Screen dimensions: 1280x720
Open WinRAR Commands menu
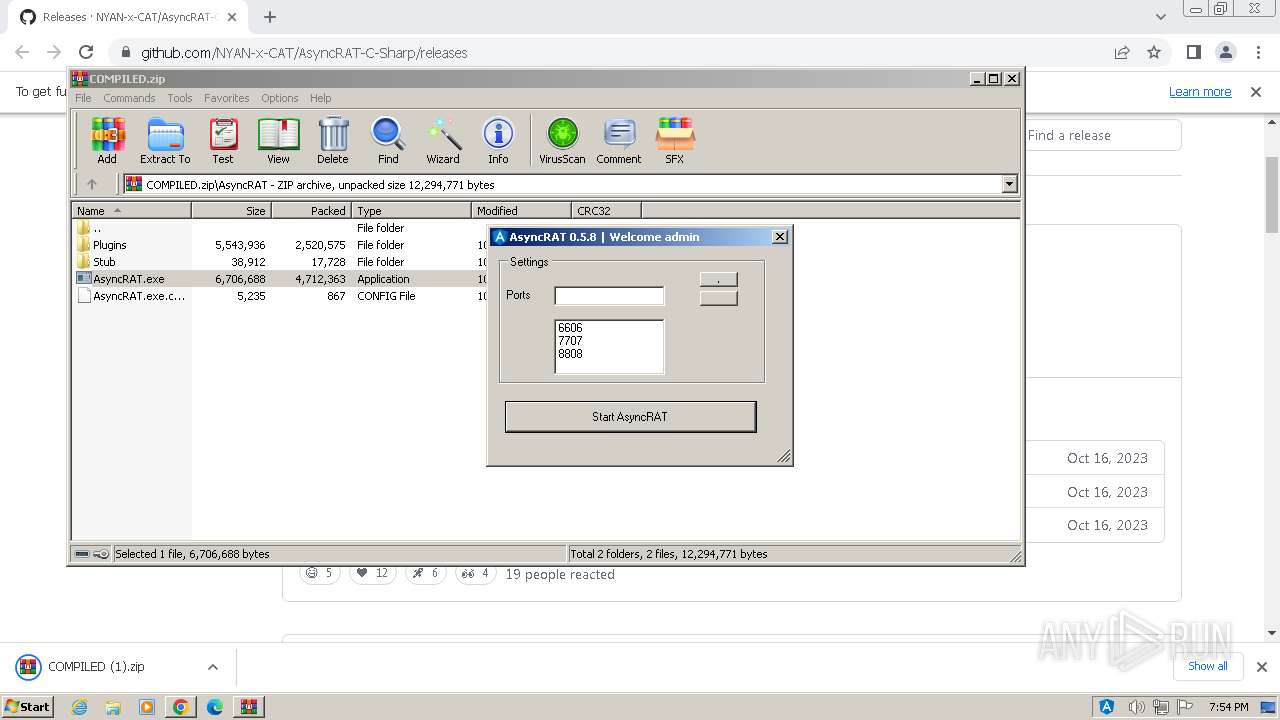(x=129, y=98)
